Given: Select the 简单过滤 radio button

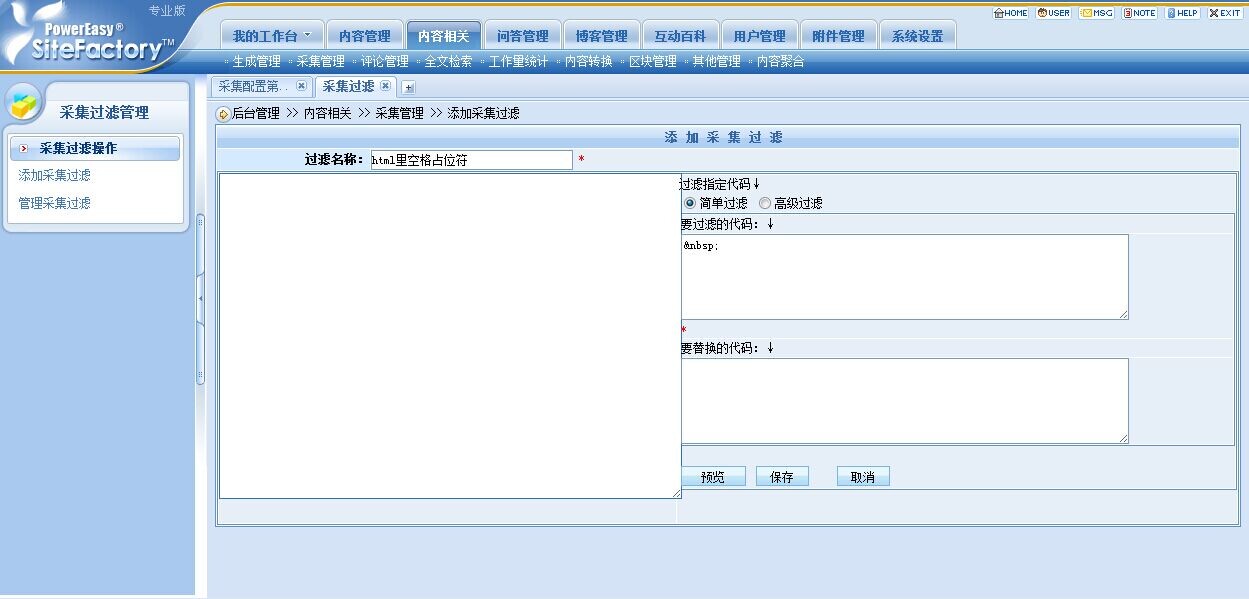Looking at the screenshot, I should pyautogui.click(x=689, y=203).
